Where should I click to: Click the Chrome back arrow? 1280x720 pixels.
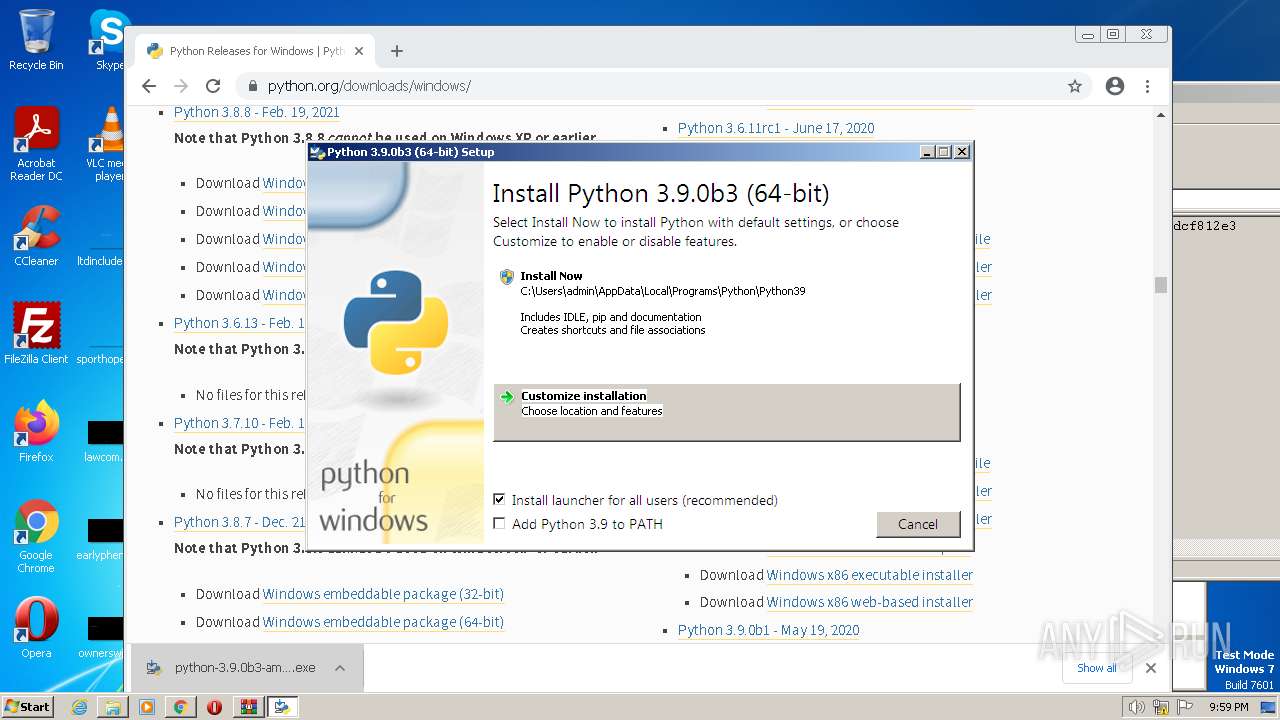click(149, 86)
